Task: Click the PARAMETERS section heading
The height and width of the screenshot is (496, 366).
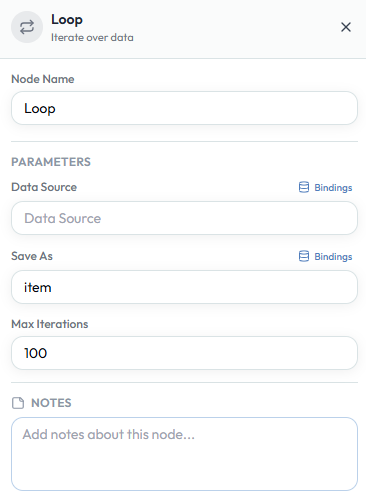Action: [x=51, y=162]
